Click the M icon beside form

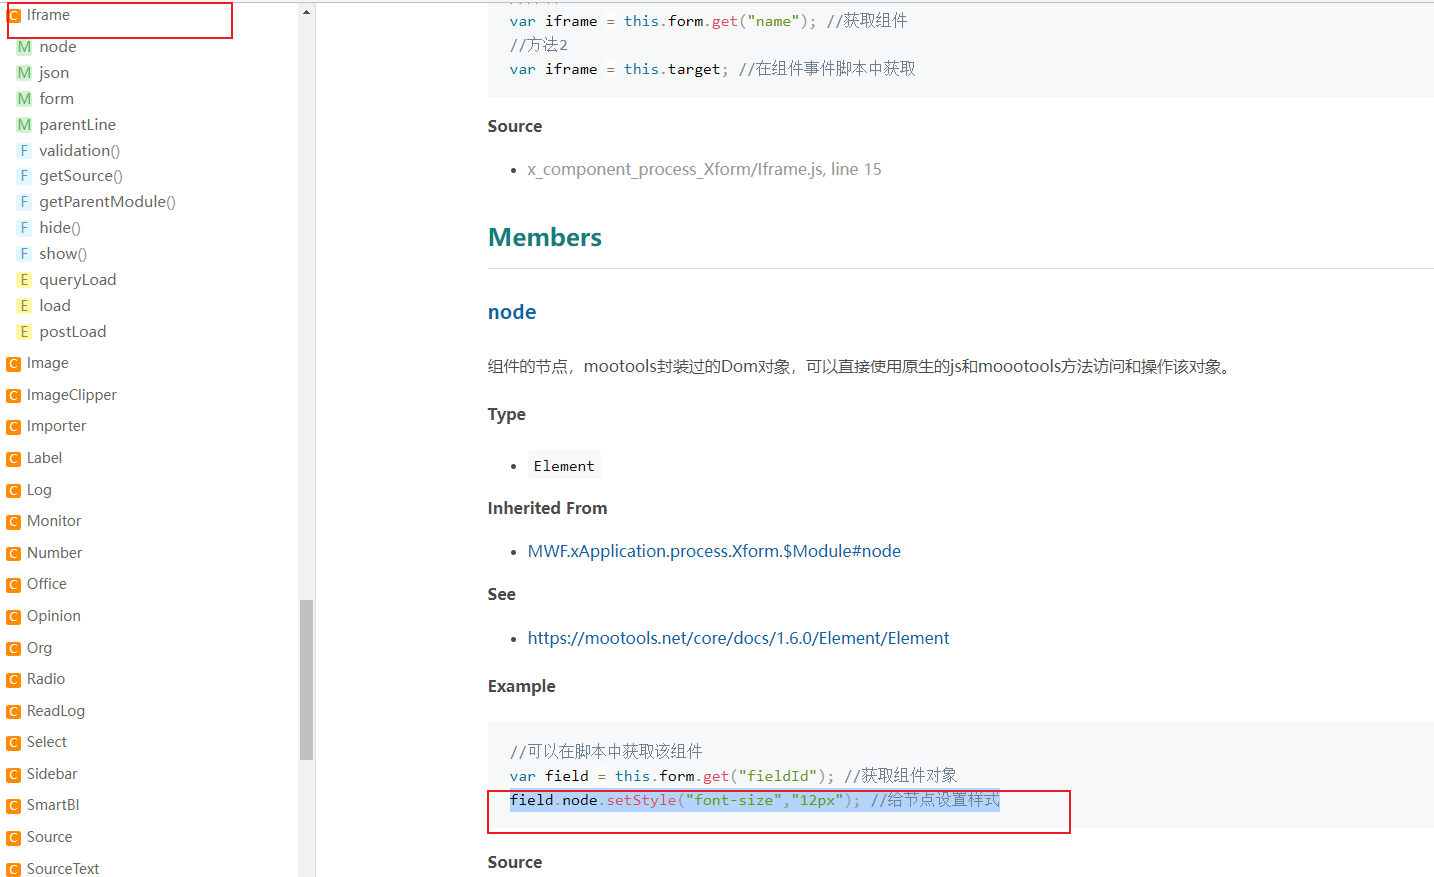pos(24,99)
